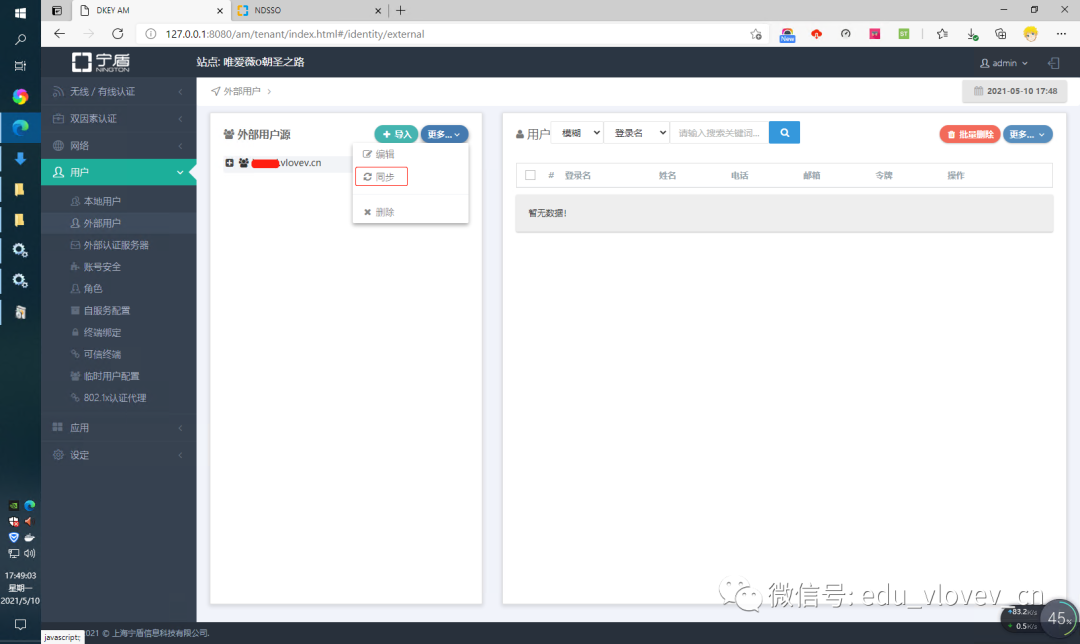The width and height of the screenshot is (1080, 644).
Task: Click the 外部用户 breadcrumb link
Action: pos(242,91)
